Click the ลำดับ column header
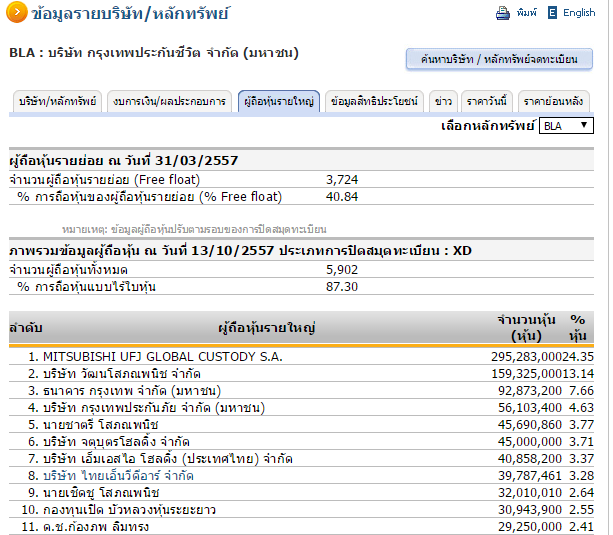 26,328
